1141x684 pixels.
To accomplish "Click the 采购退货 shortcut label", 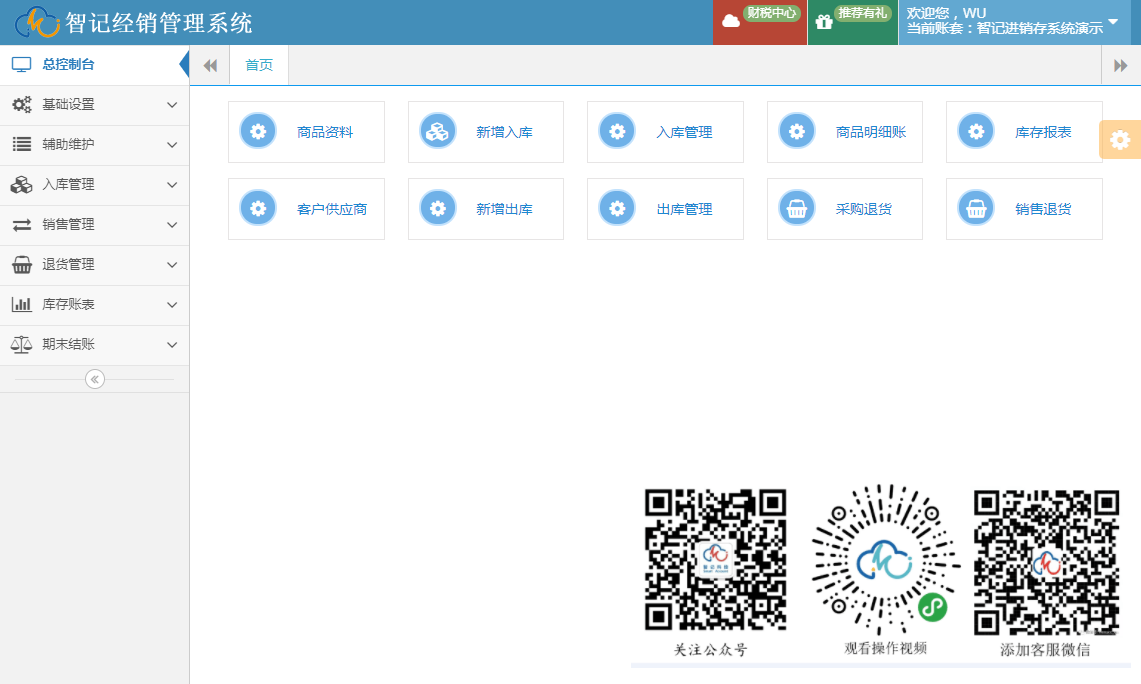I will pyautogui.click(x=864, y=210).
